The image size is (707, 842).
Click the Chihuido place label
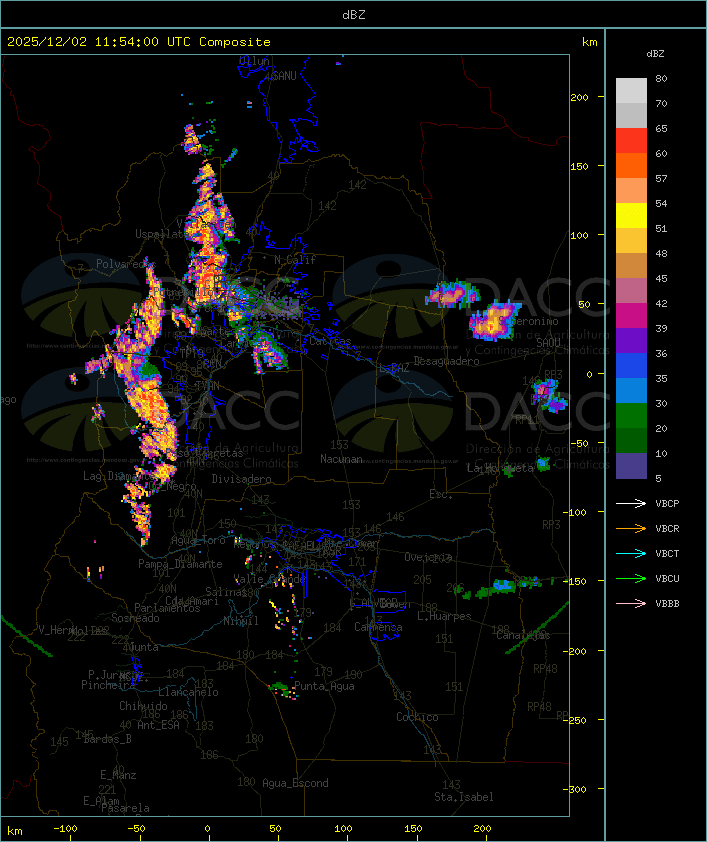pyautogui.click(x=143, y=706)
